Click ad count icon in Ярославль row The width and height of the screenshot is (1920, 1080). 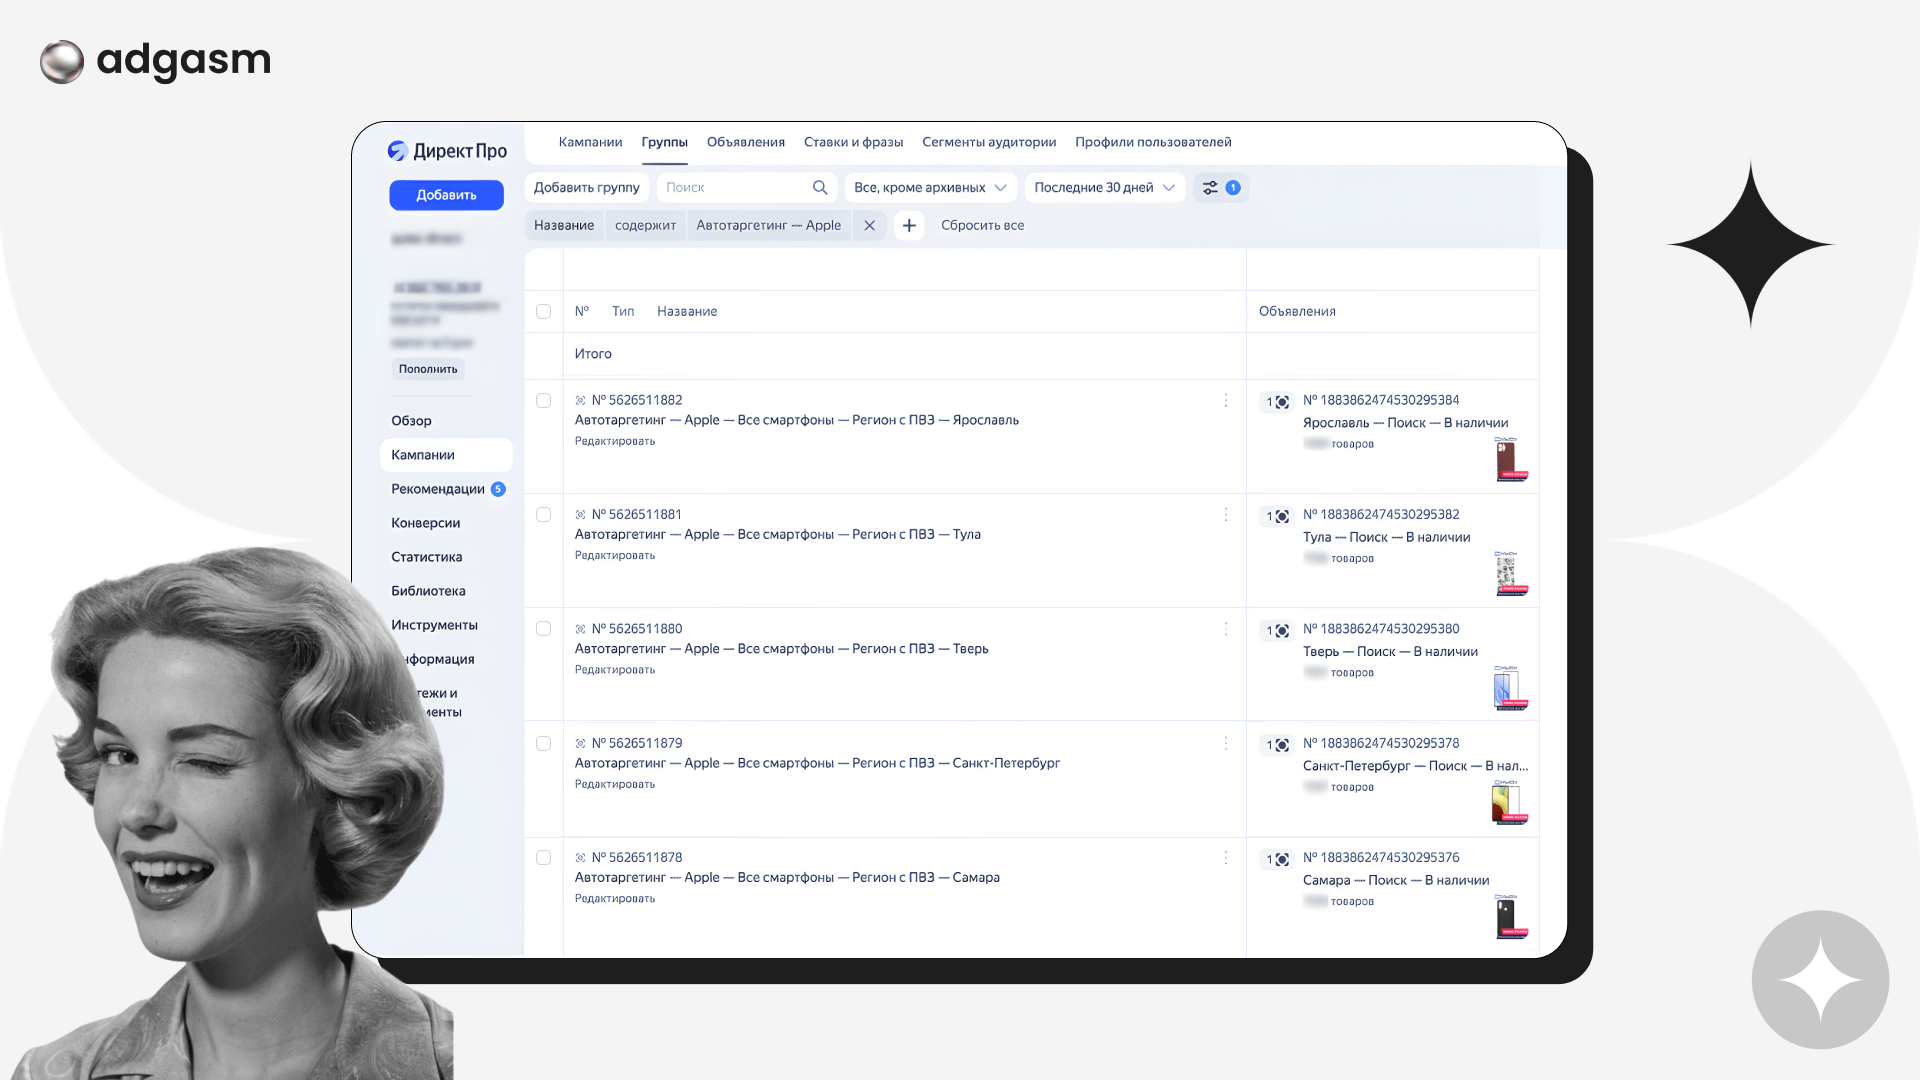[1277, 402]
